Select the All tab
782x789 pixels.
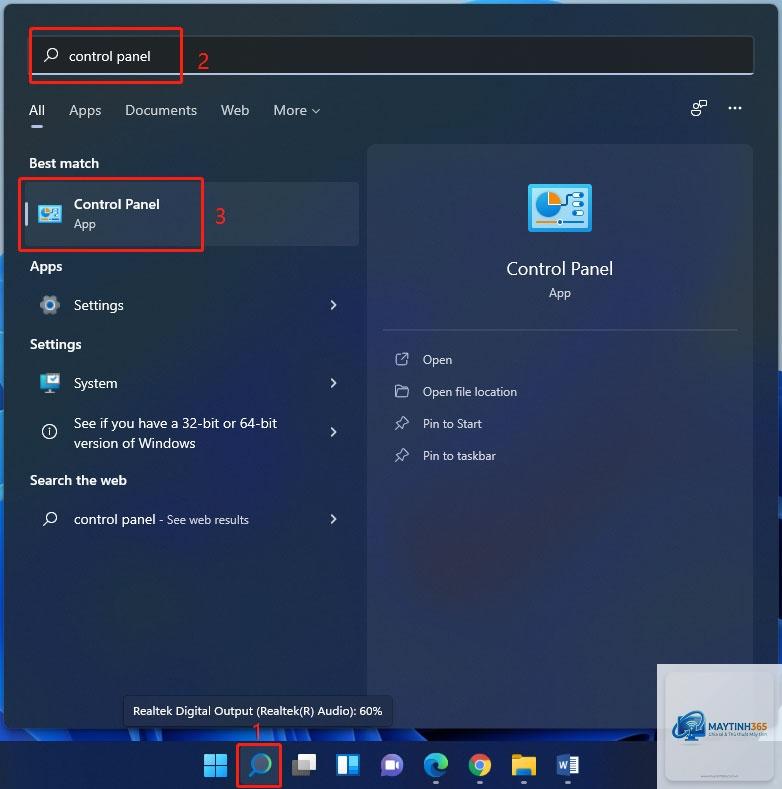tap(37, 110)
